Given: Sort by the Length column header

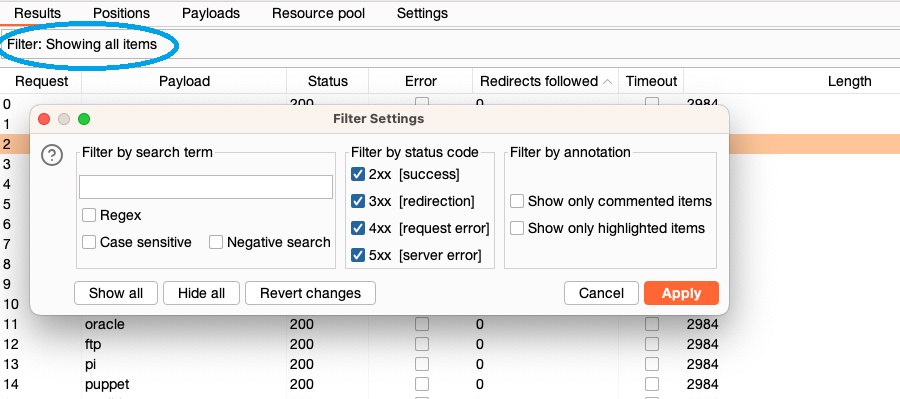Looking at the screenshot, I should tap(849, 81).
